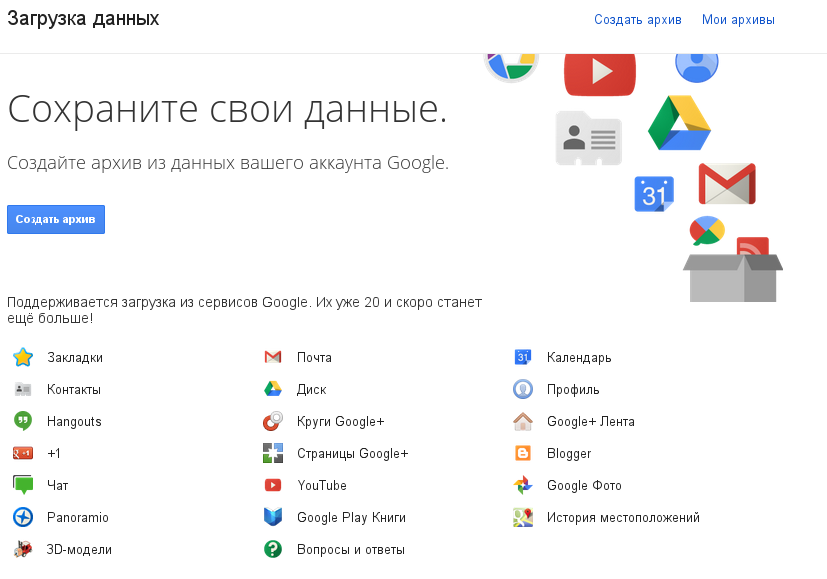Select the Диск icon
Screen dimensions: 827x579
tap(272, 389)
